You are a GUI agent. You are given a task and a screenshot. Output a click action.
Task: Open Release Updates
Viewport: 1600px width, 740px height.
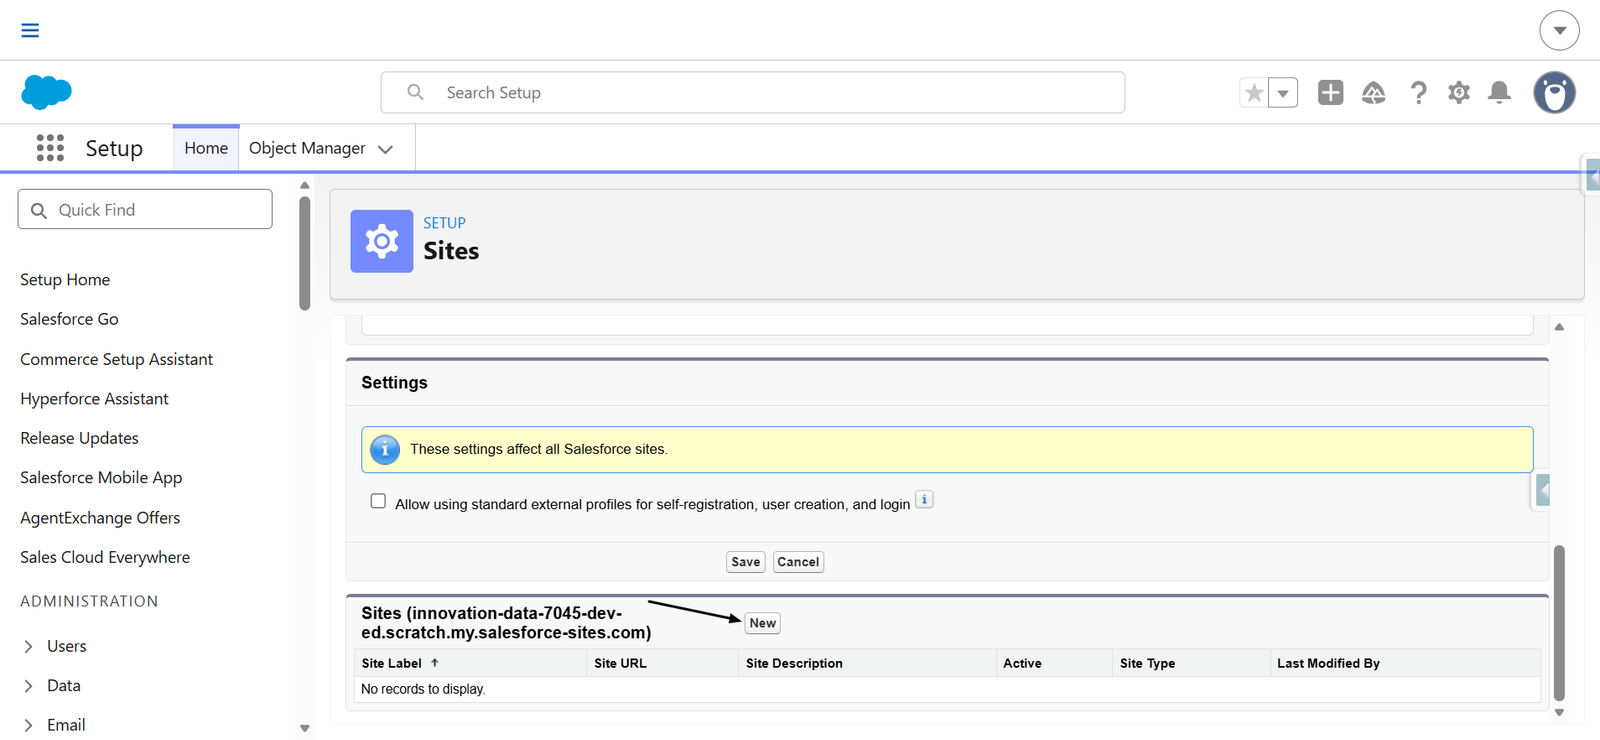(79, 438)
